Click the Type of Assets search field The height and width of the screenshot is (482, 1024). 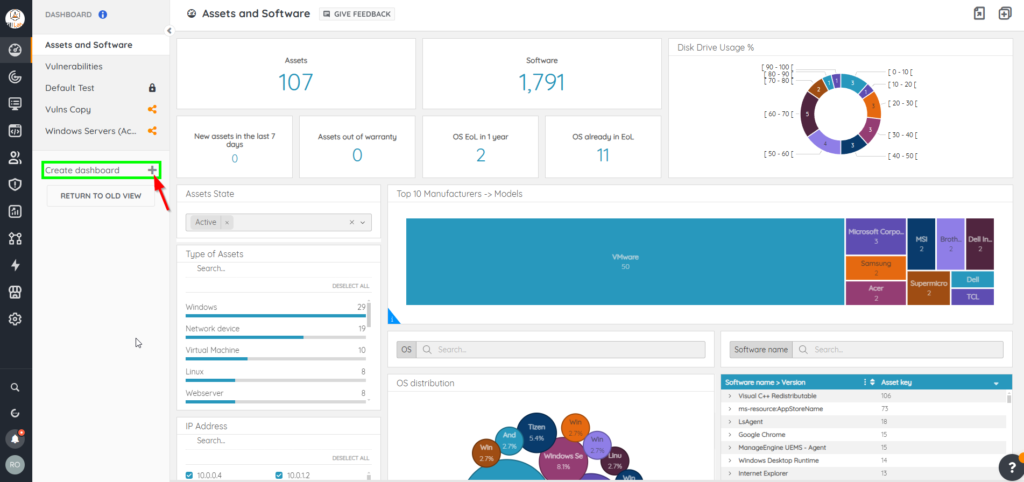278,268
